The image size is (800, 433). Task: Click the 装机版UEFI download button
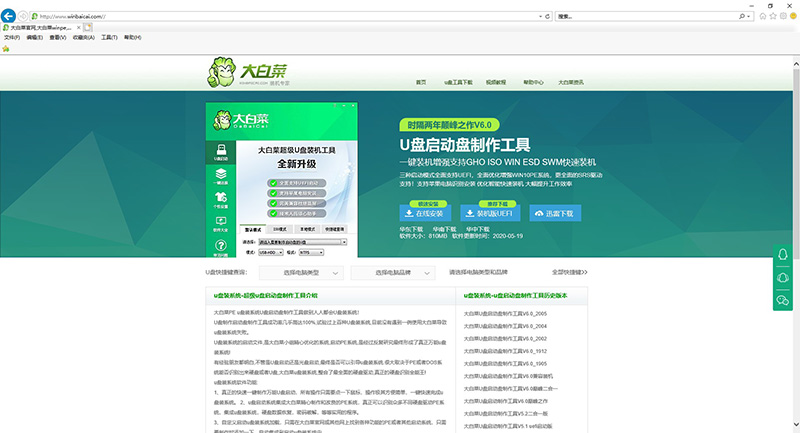[485, 213]
